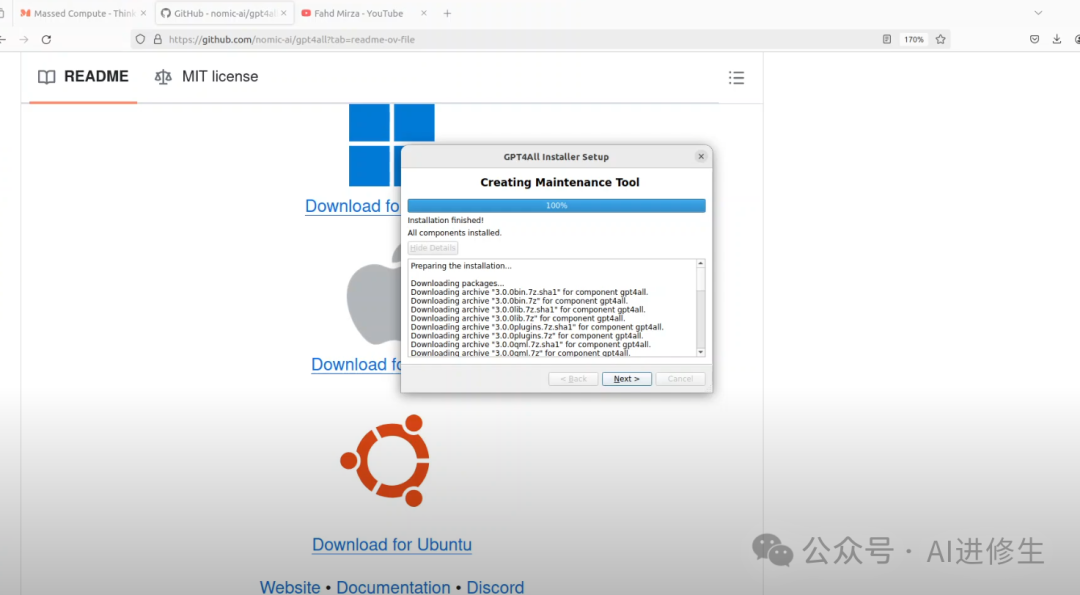This screenshot has height=595, width=1080.
Task: Open the Discord link
Action: (495, 587)
